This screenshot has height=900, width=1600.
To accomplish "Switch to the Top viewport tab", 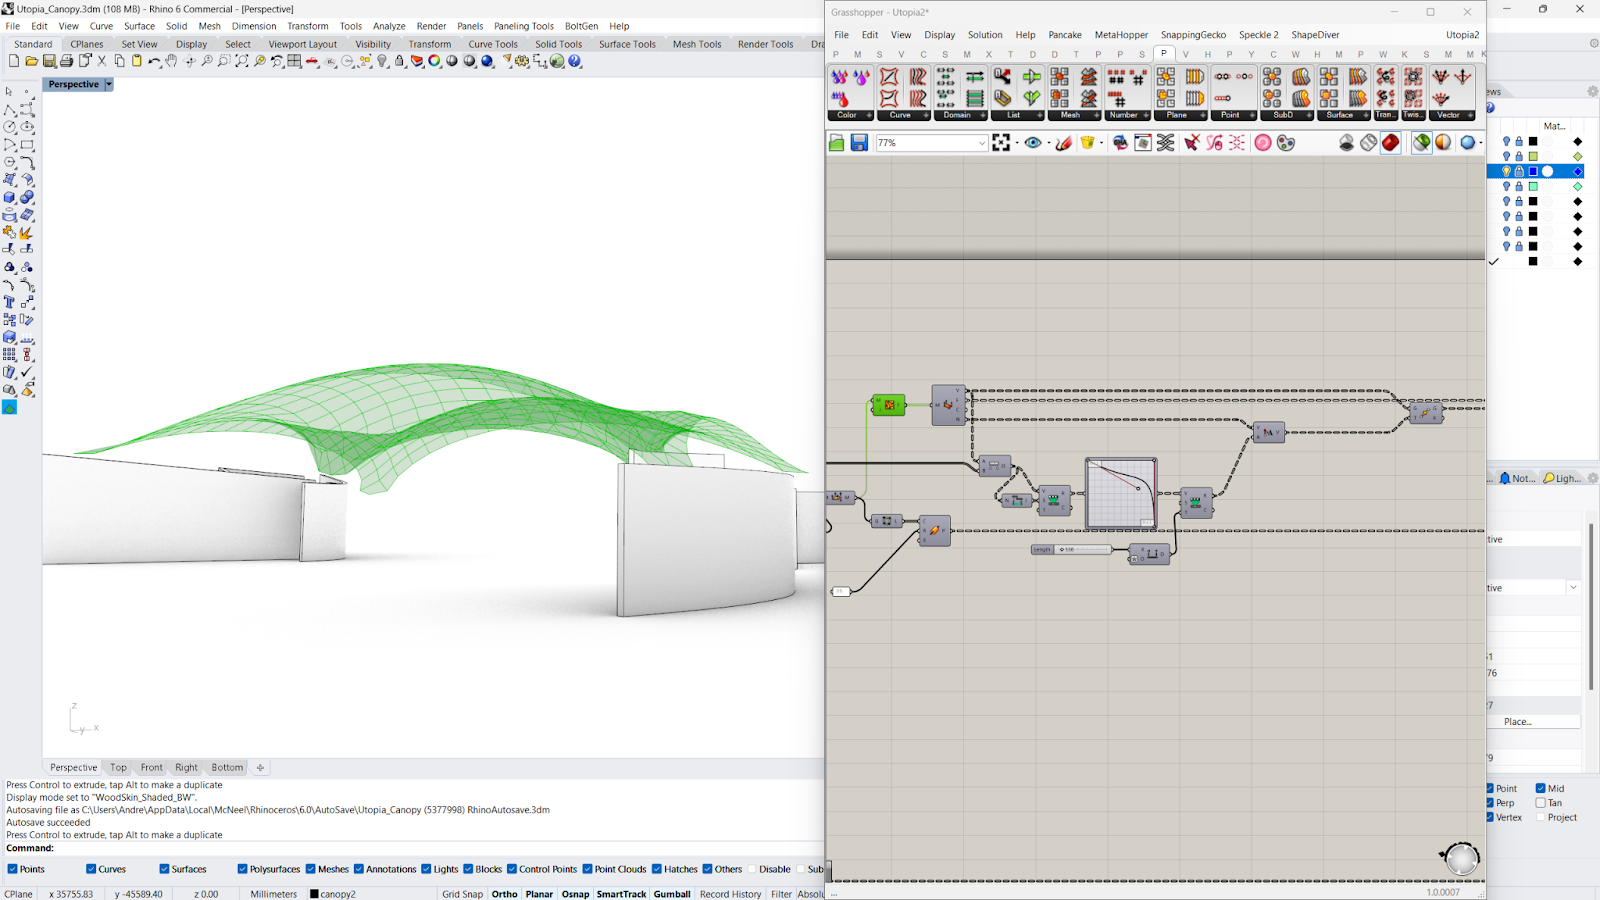I will (x=118, y=768).
